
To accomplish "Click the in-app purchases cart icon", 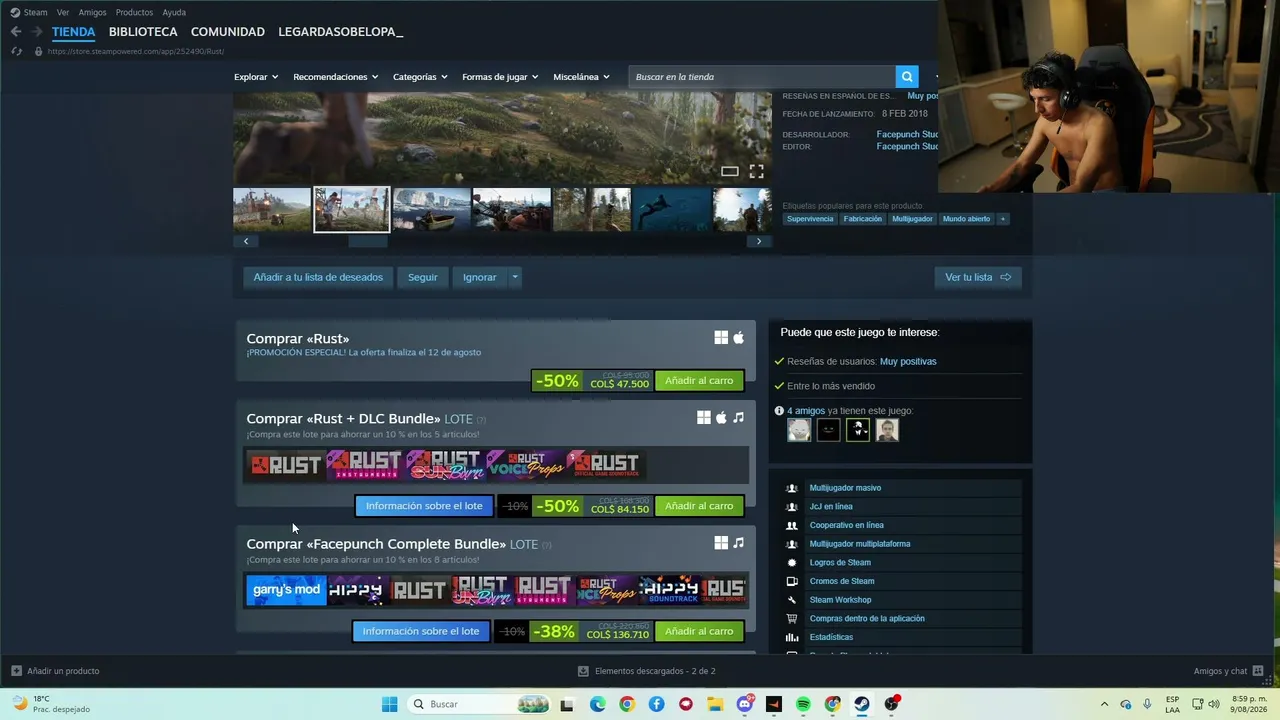I will [x=792, y=619].
